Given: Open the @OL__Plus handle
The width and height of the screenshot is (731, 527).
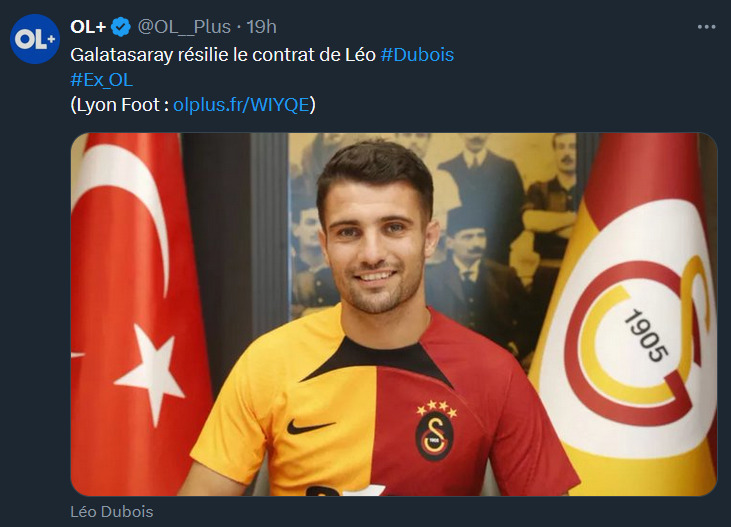Looking at the screenshot, I should (184, 27).
